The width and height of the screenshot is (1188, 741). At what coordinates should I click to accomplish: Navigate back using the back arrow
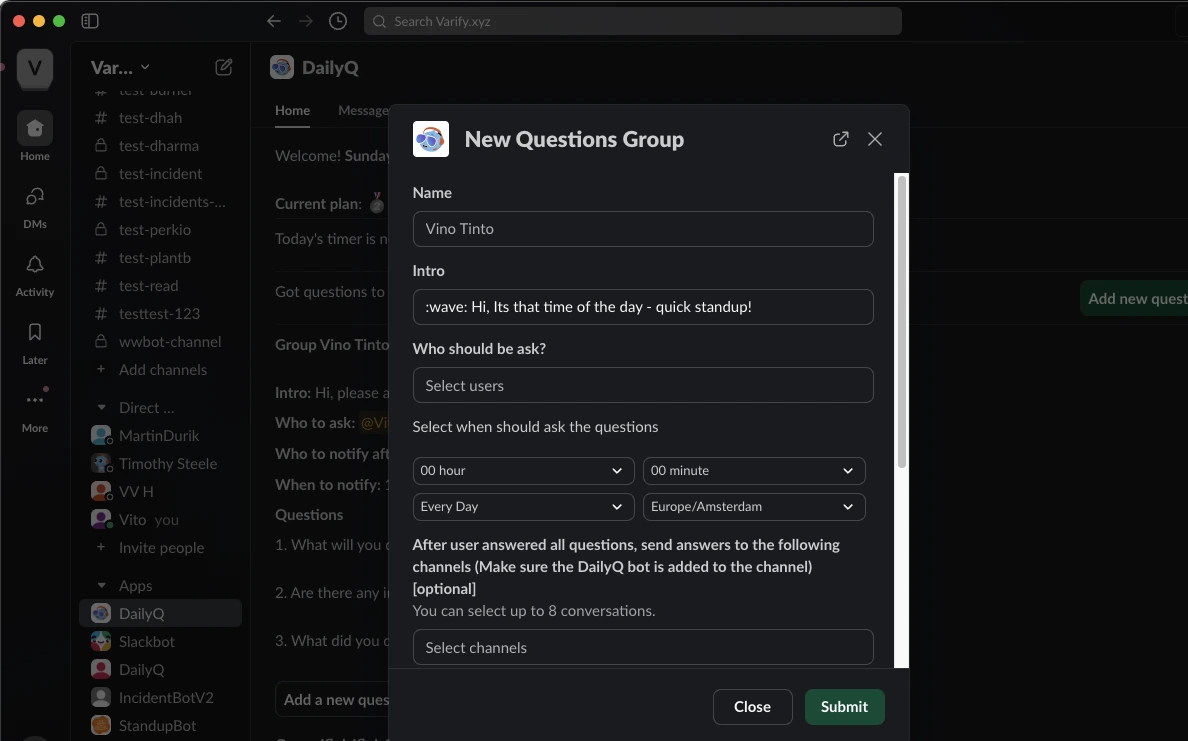(x=273, y=20)
